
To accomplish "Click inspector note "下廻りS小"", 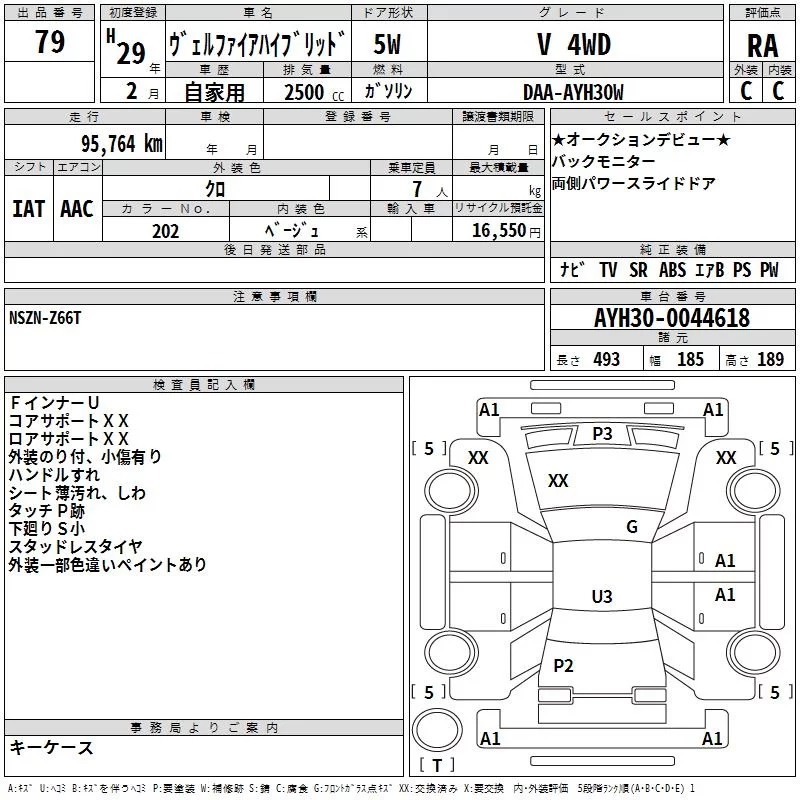I will 46,528.
